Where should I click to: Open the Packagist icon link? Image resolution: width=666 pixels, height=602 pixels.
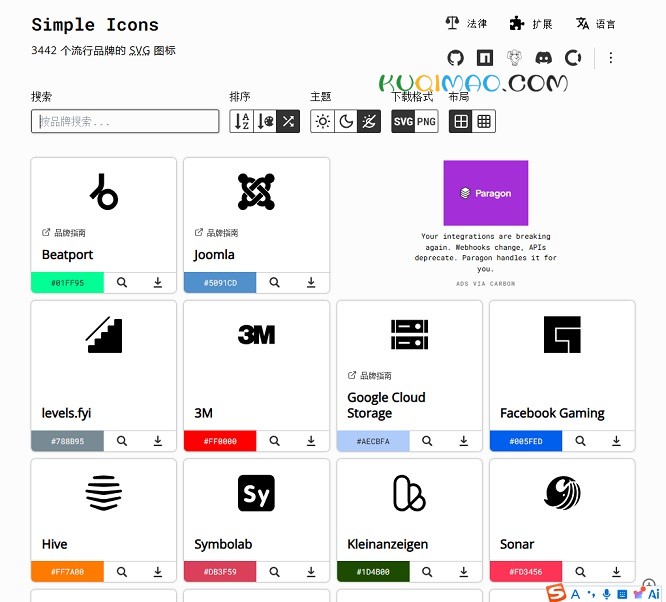(514, 58)
